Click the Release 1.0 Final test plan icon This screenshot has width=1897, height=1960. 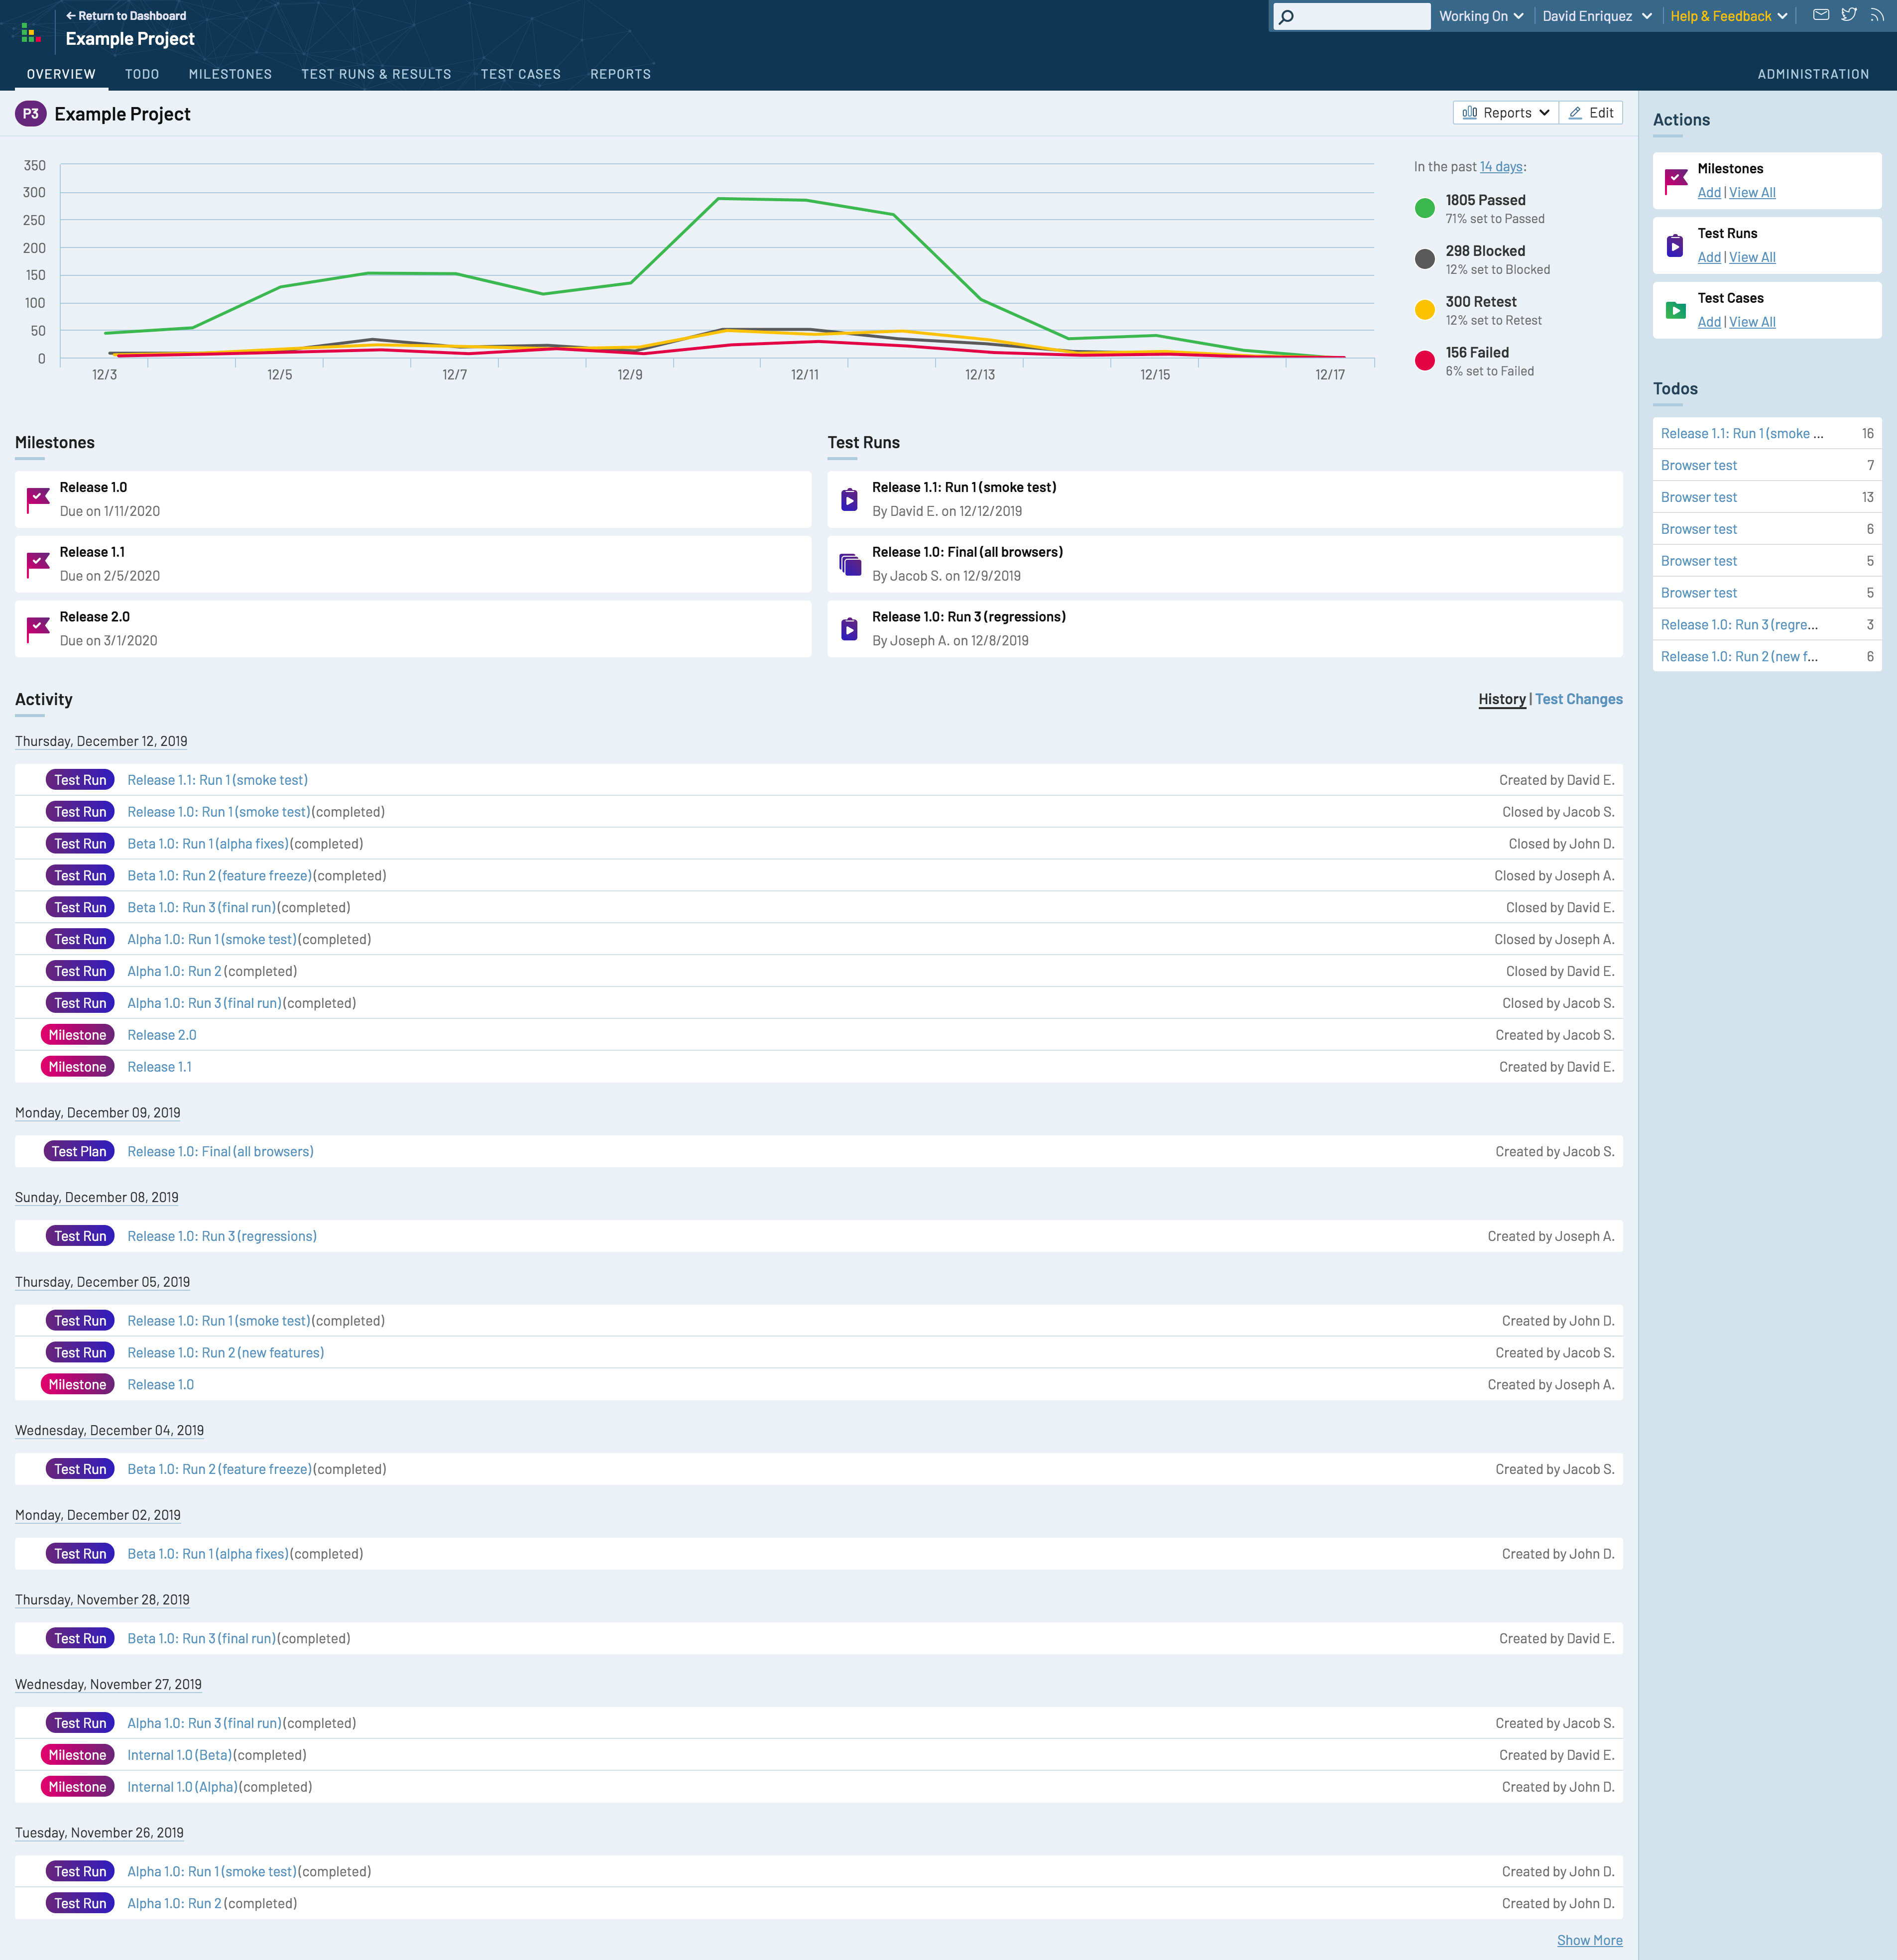tap(850, 564)
